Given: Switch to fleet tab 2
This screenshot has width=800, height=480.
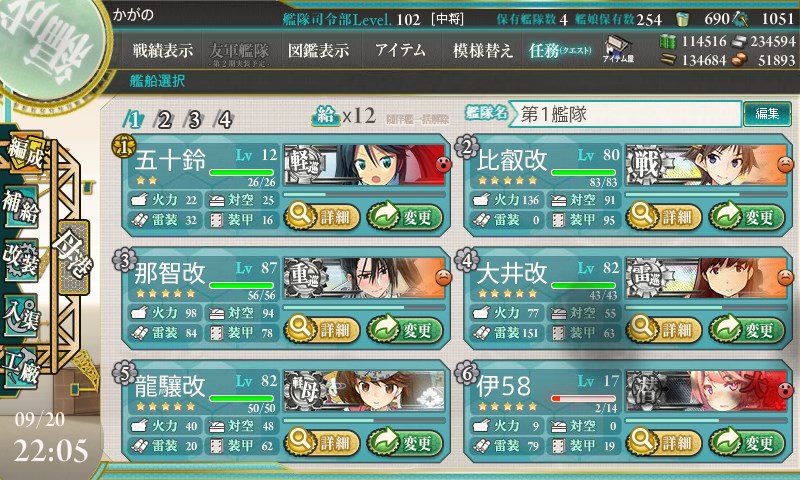Looking at the screenshot, I should pyautogui.click(x=164, y=120).
